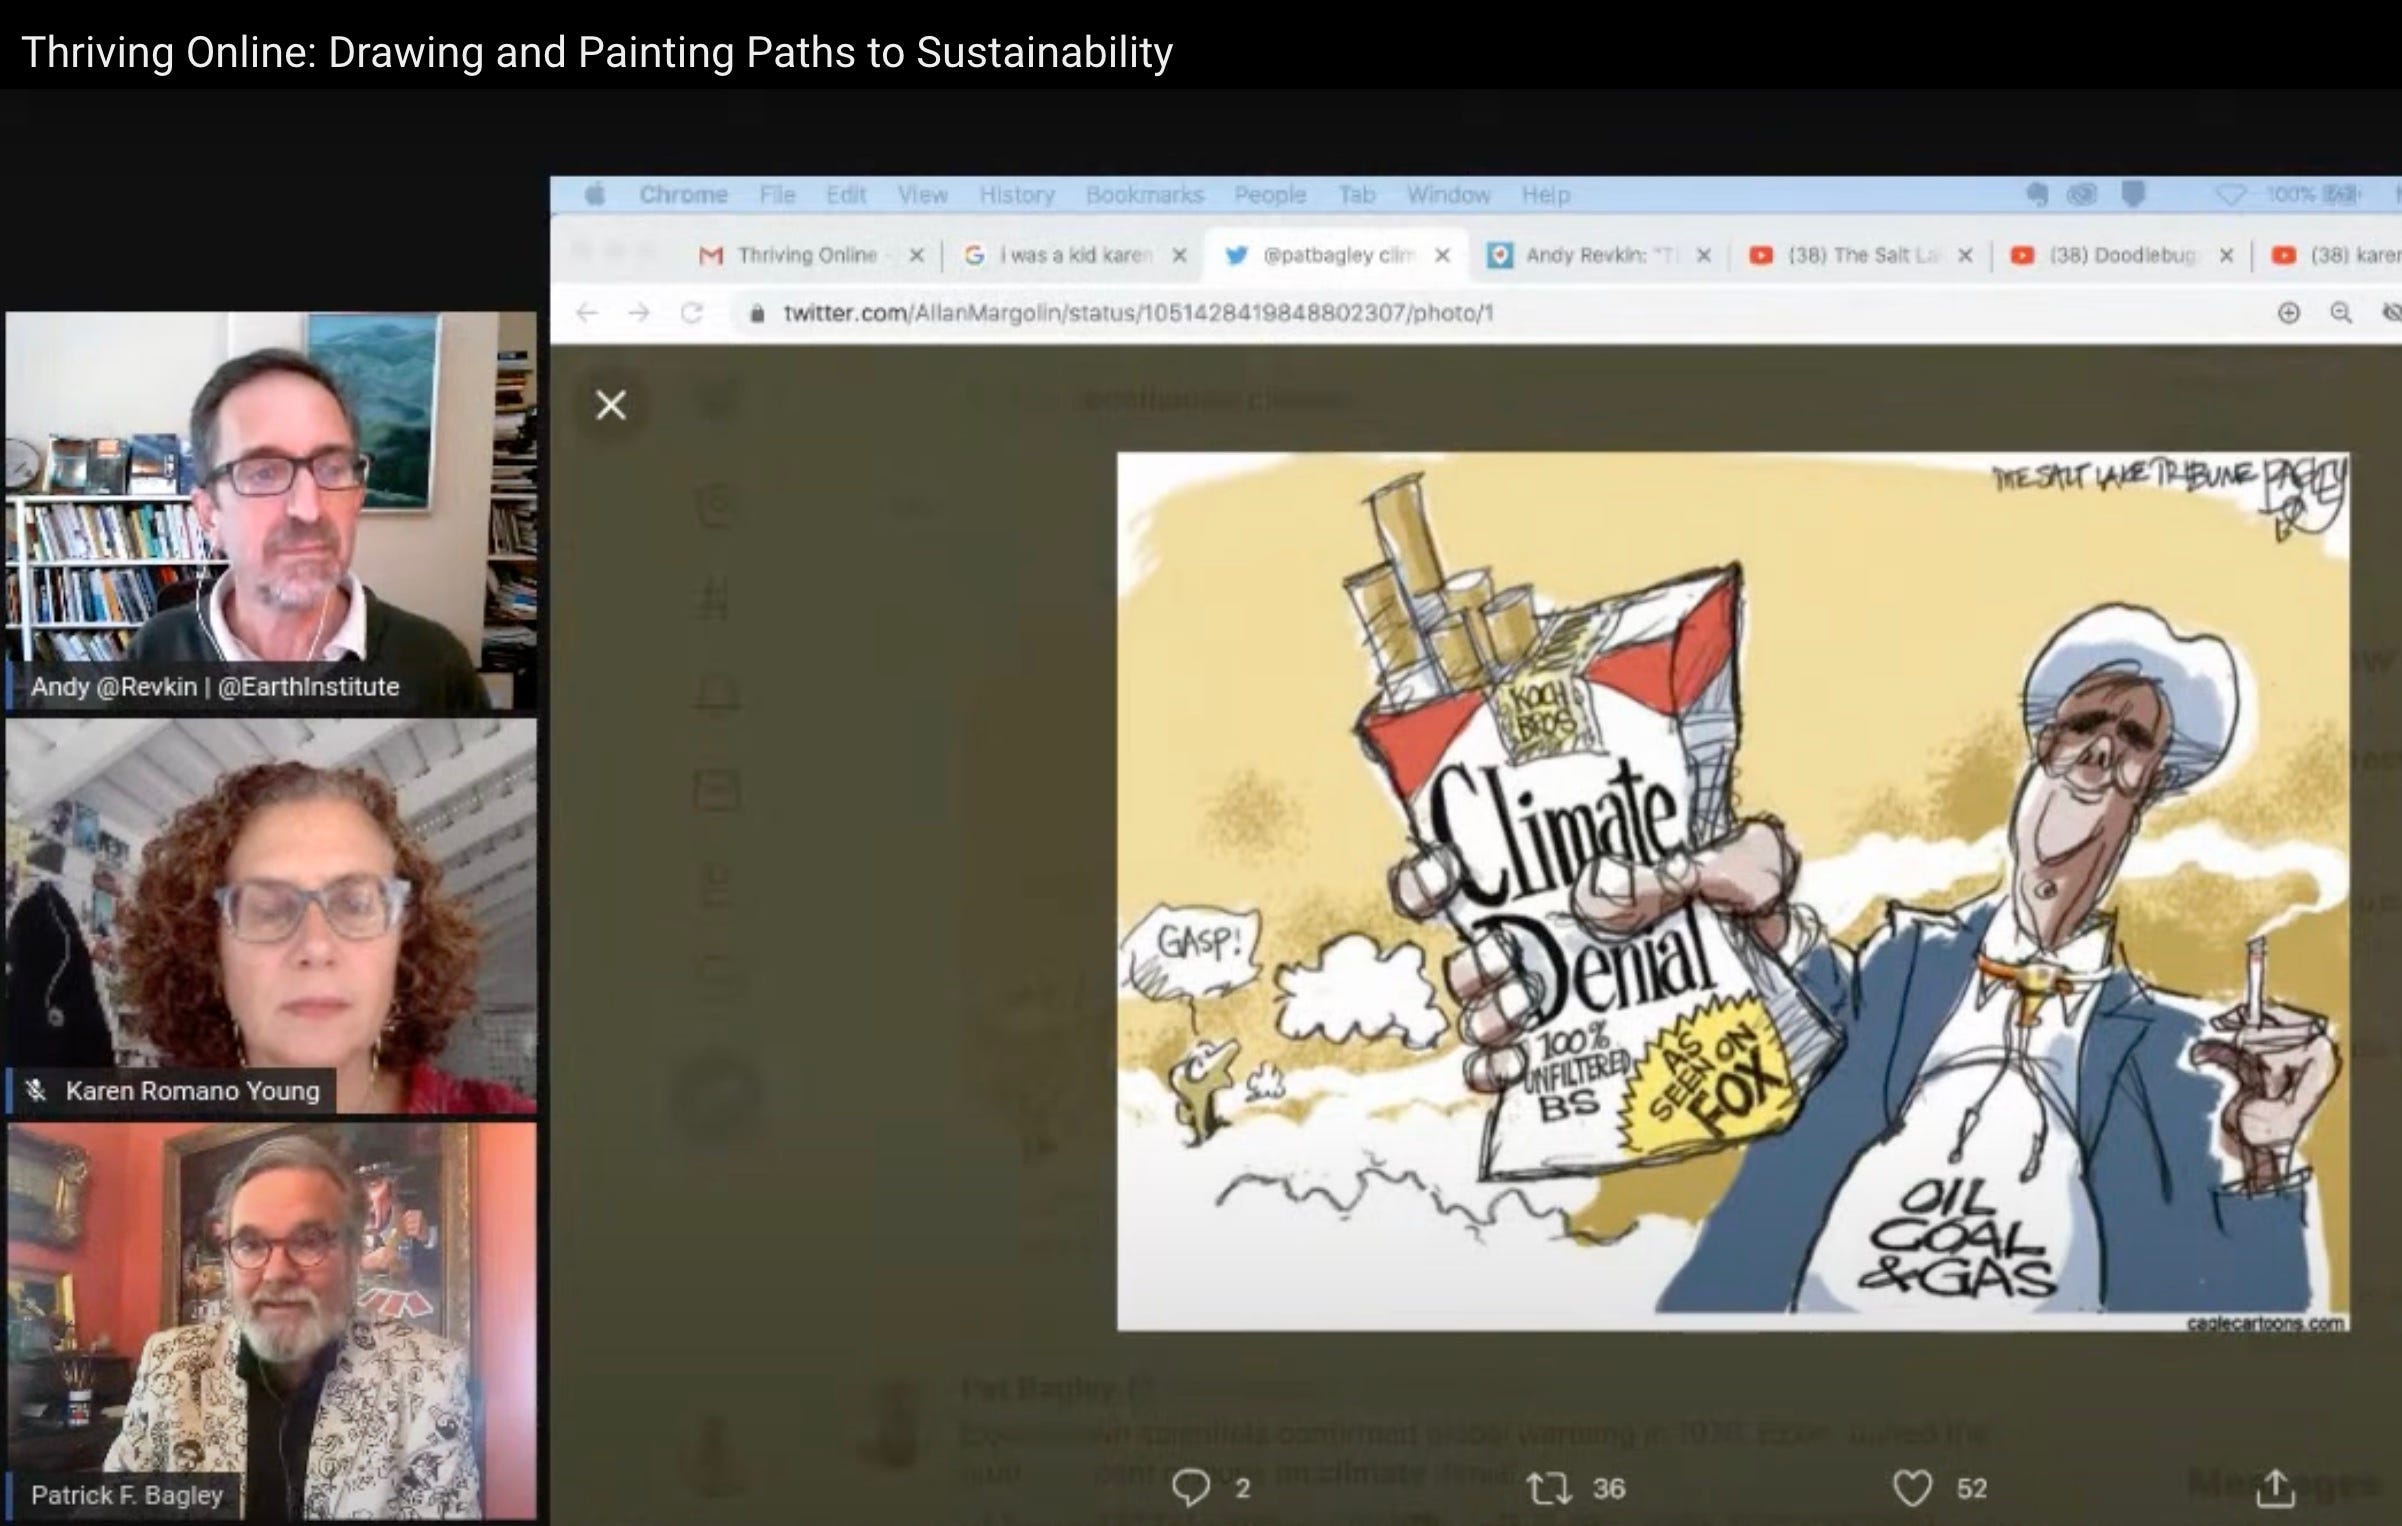Open the People menu
The image size is (2402, 1526).
click(1270, 195)
